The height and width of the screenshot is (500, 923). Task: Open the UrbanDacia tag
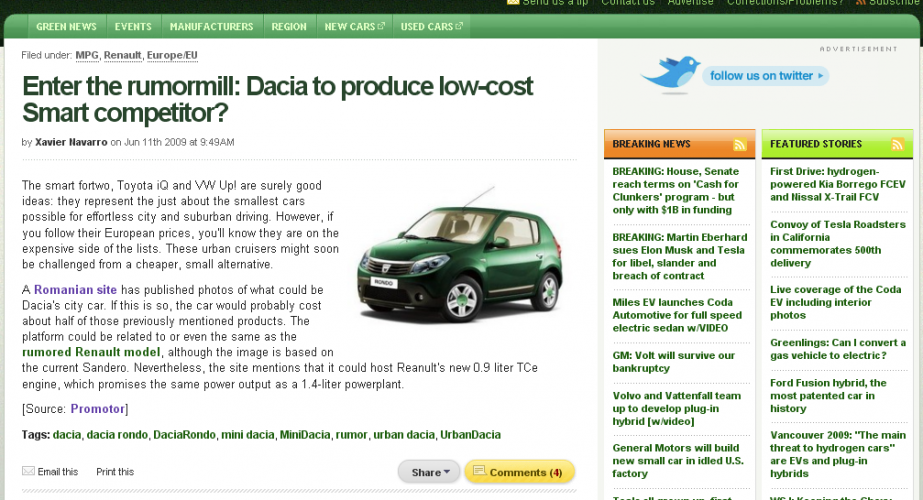tap(470, 435)
